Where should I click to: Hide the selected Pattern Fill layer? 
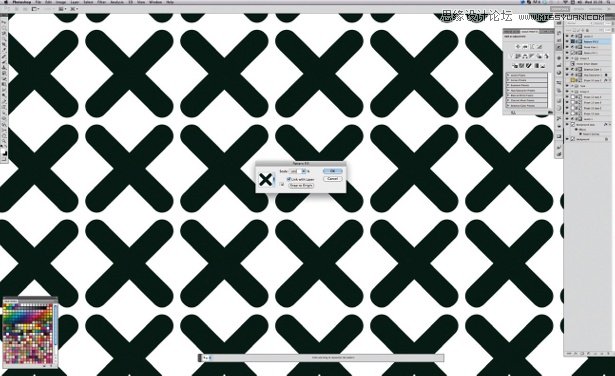coord(567,41)
